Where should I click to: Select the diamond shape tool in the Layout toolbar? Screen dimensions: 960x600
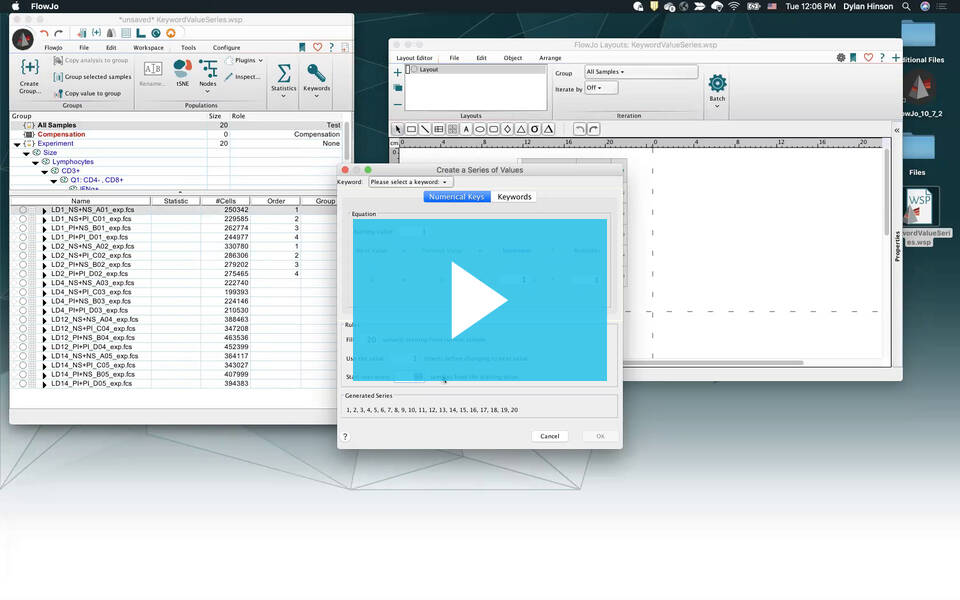coord(507,129)
